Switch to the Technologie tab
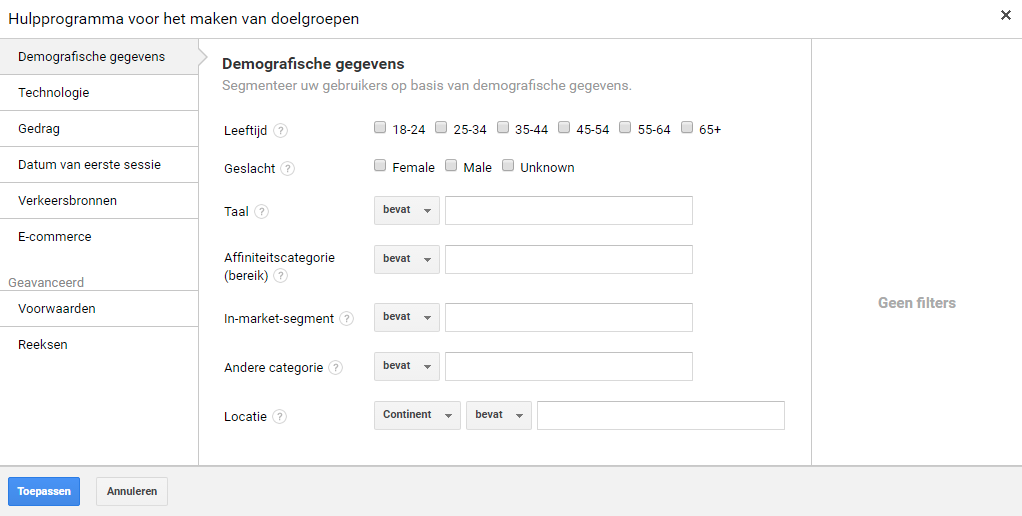Viewport: 1022px width, 516px height. tap(99, 93)
